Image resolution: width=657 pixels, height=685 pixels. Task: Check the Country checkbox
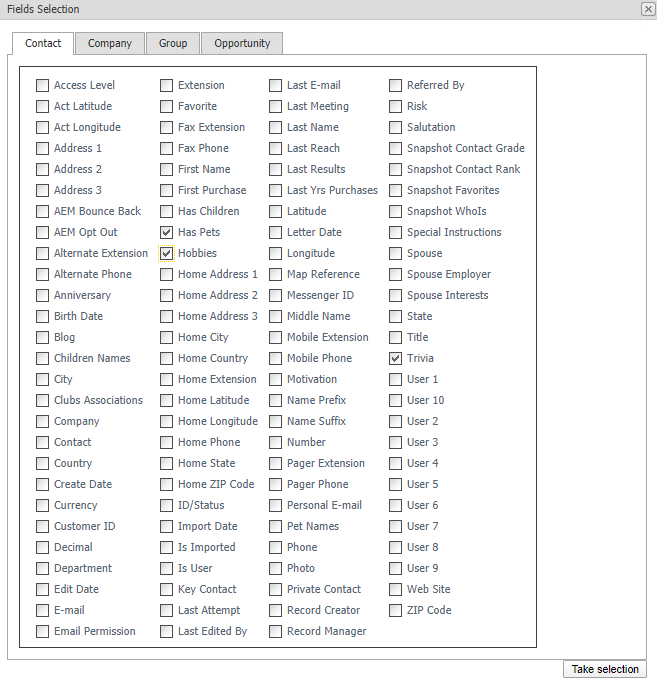point(42,463)
